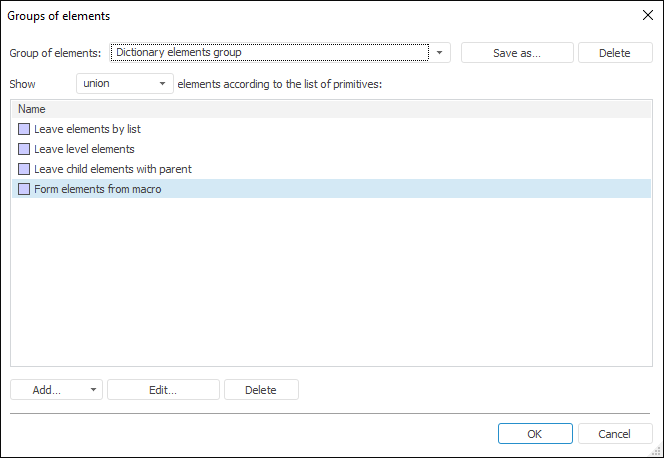Edit the selected primitive

pyautogui.click(x=162, y=390)
